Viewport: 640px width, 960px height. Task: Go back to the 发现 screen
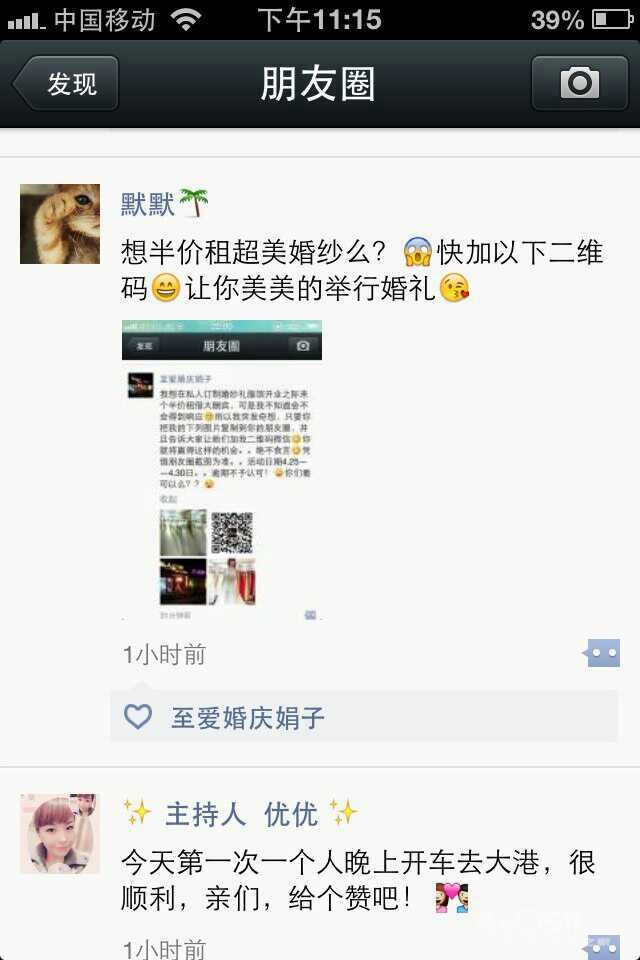pyautogui.click(x=66, y=83)
